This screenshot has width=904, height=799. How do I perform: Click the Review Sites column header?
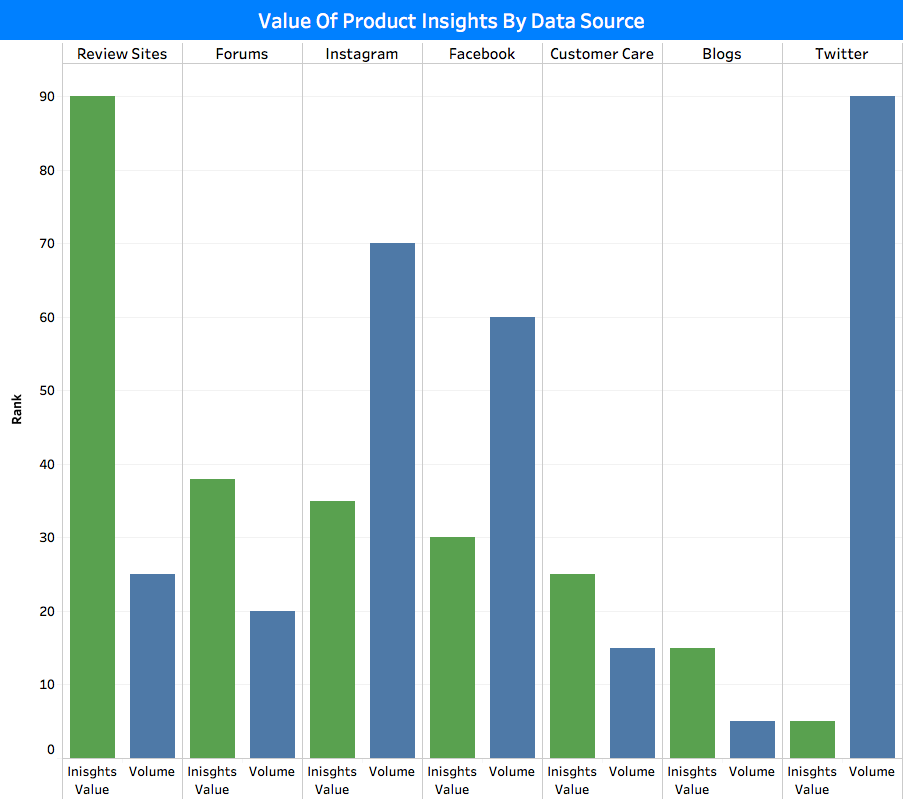click(122, 54)
